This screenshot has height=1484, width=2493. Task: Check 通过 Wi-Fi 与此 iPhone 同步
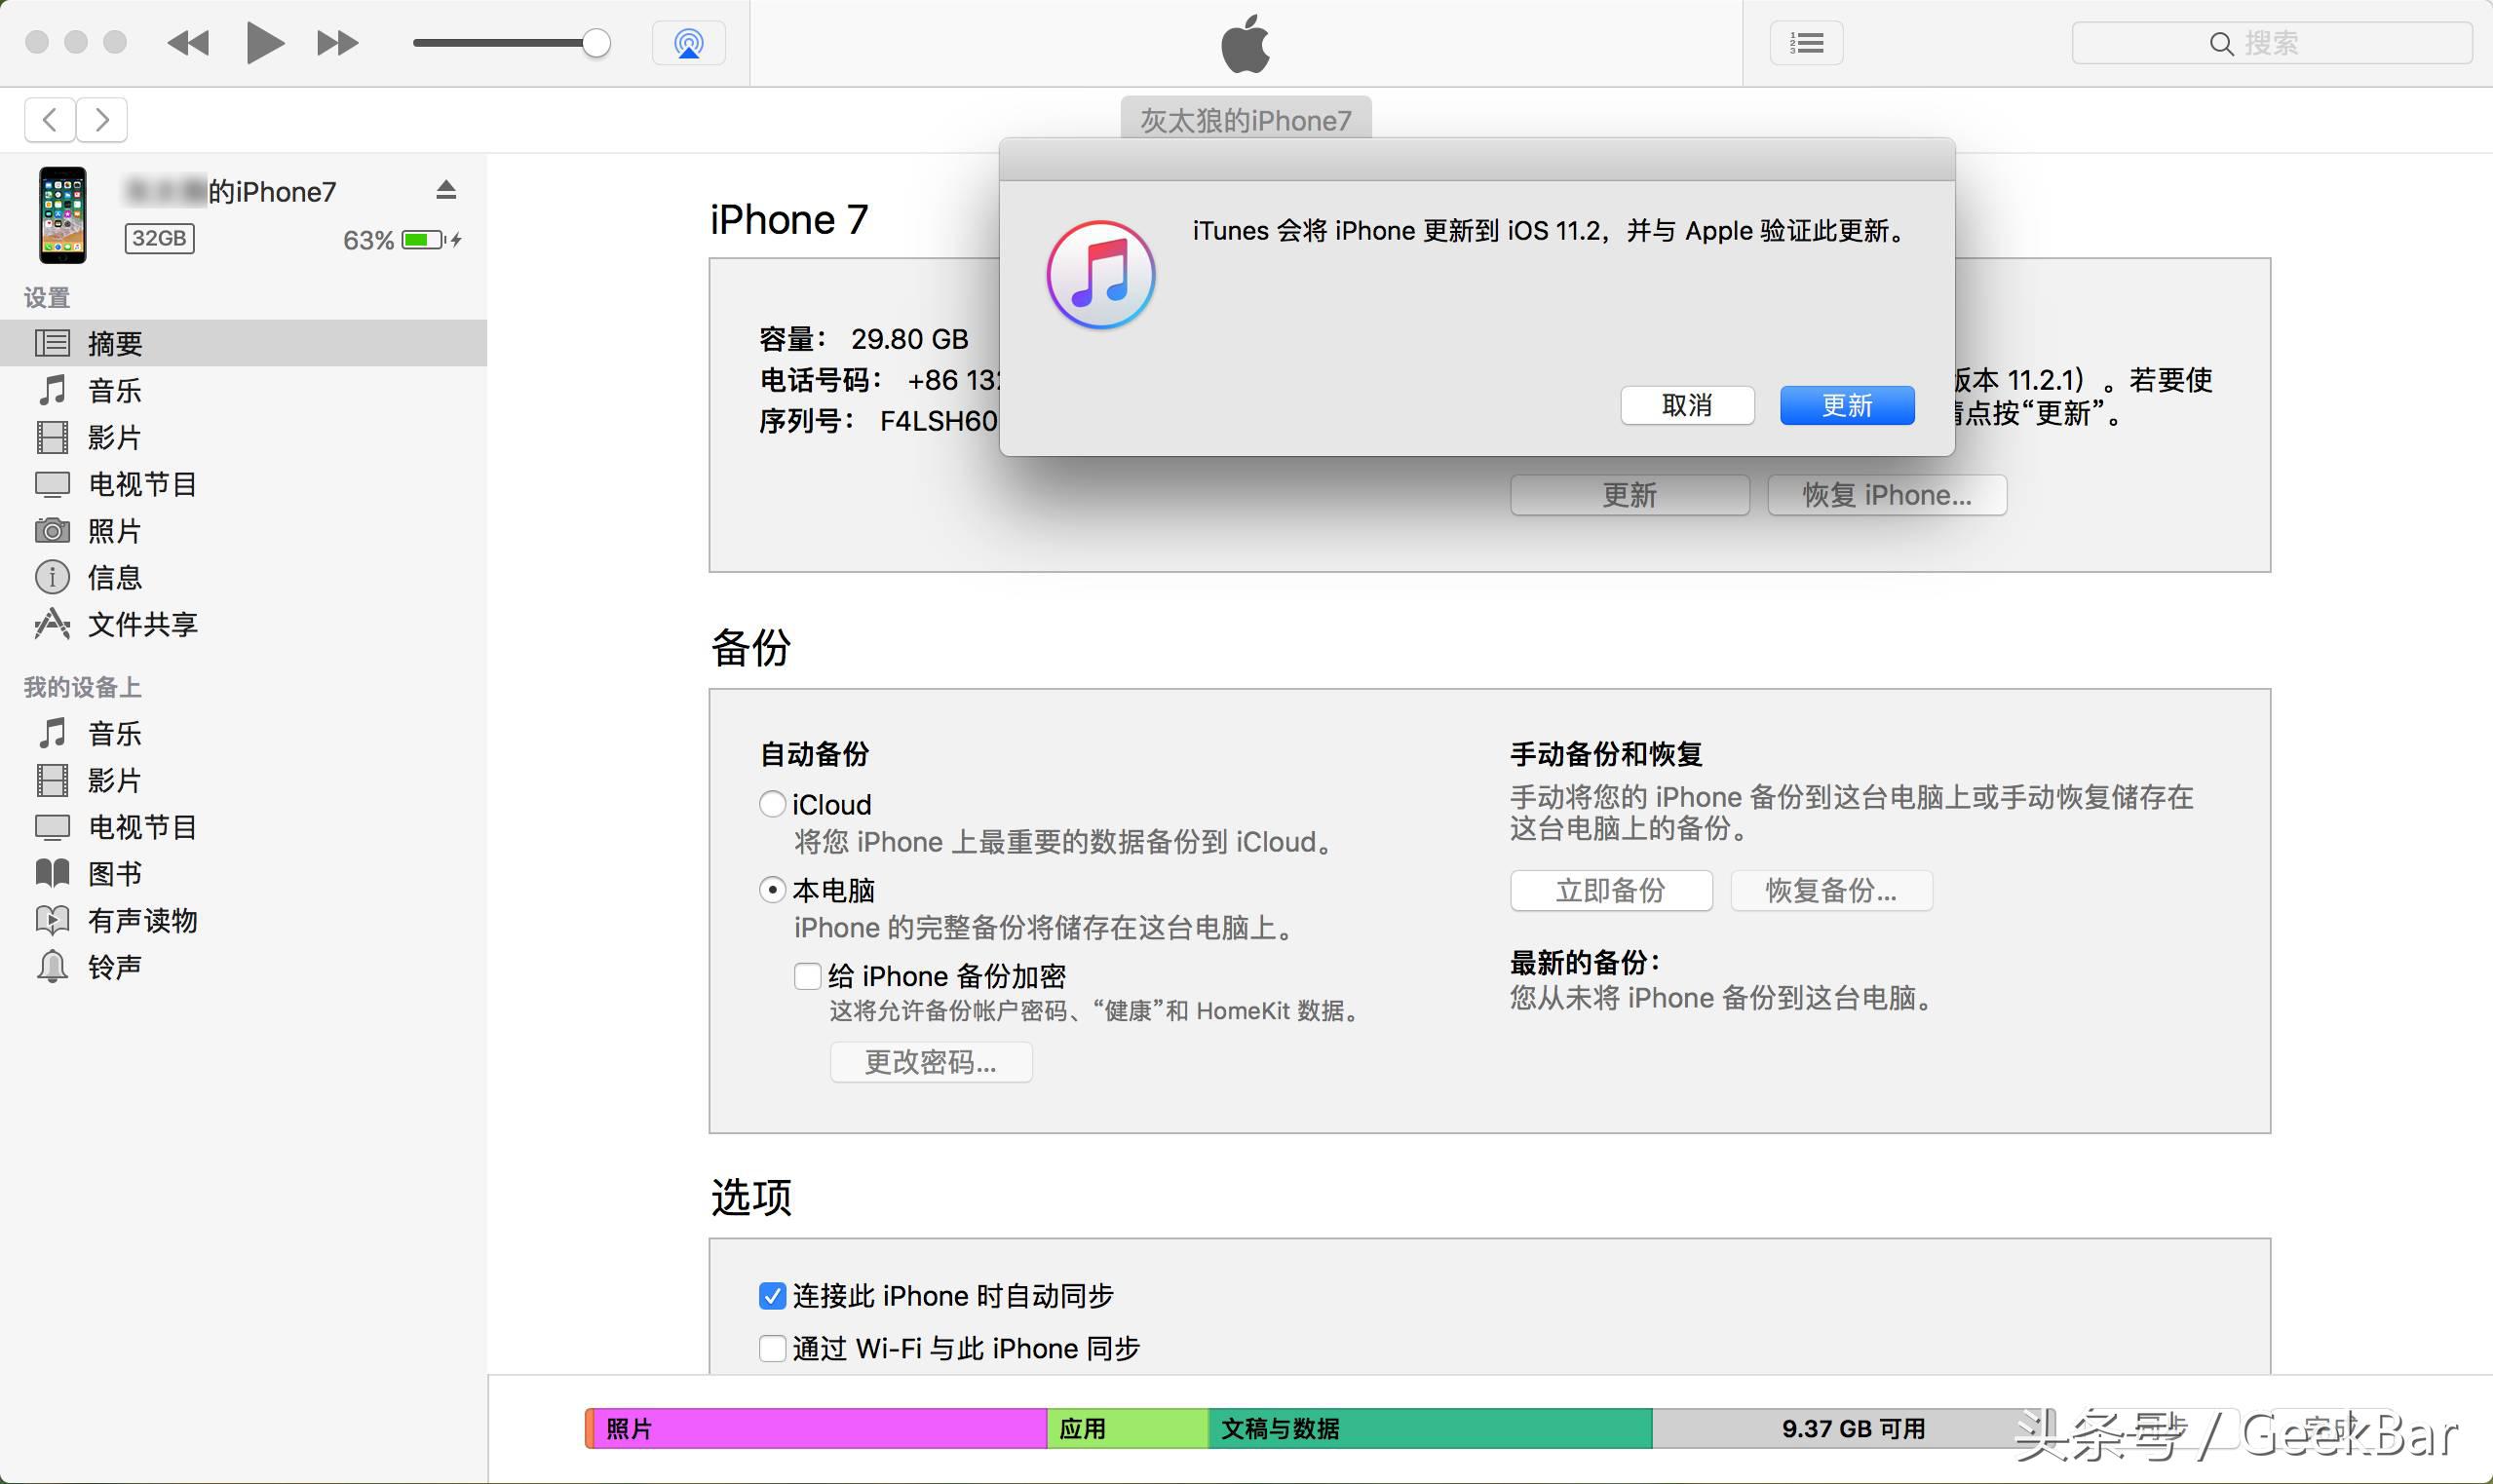(x=770, y=1348)
